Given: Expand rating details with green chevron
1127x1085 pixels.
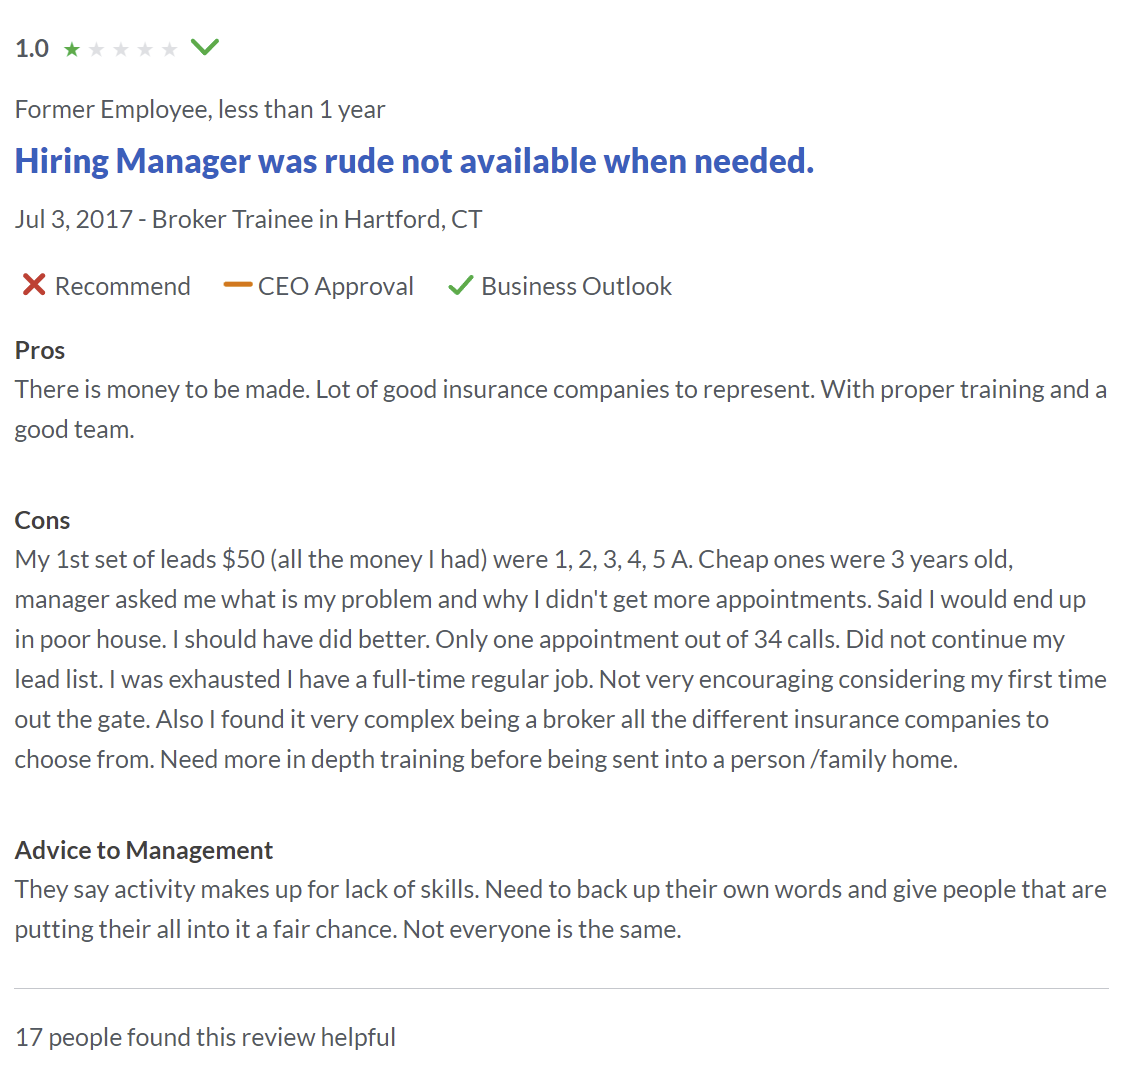Looking at the screenshot, I should pyautogui.click(x=205, y=47).
